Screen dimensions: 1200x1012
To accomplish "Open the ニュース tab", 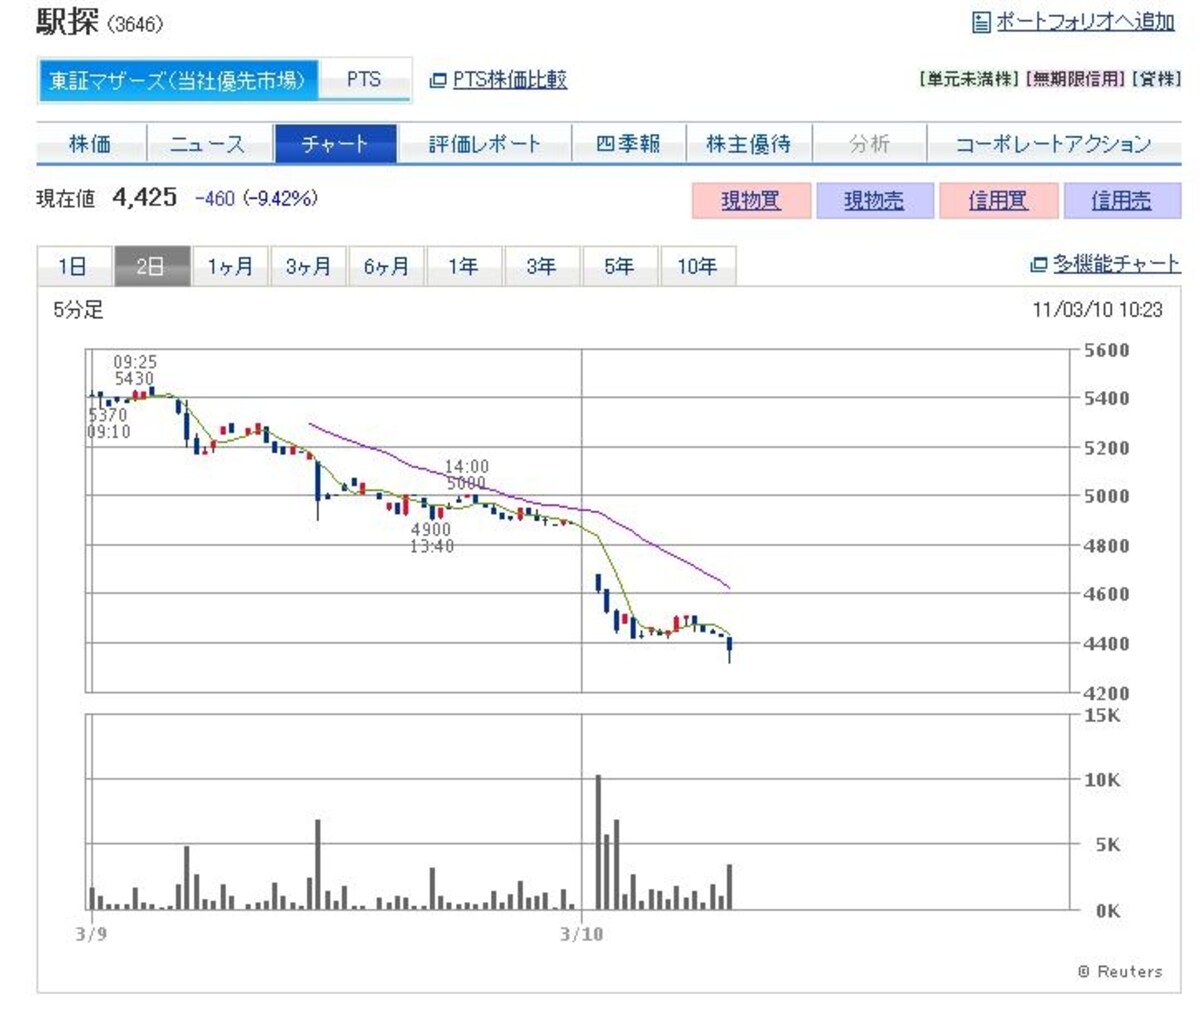I will 207,144.
